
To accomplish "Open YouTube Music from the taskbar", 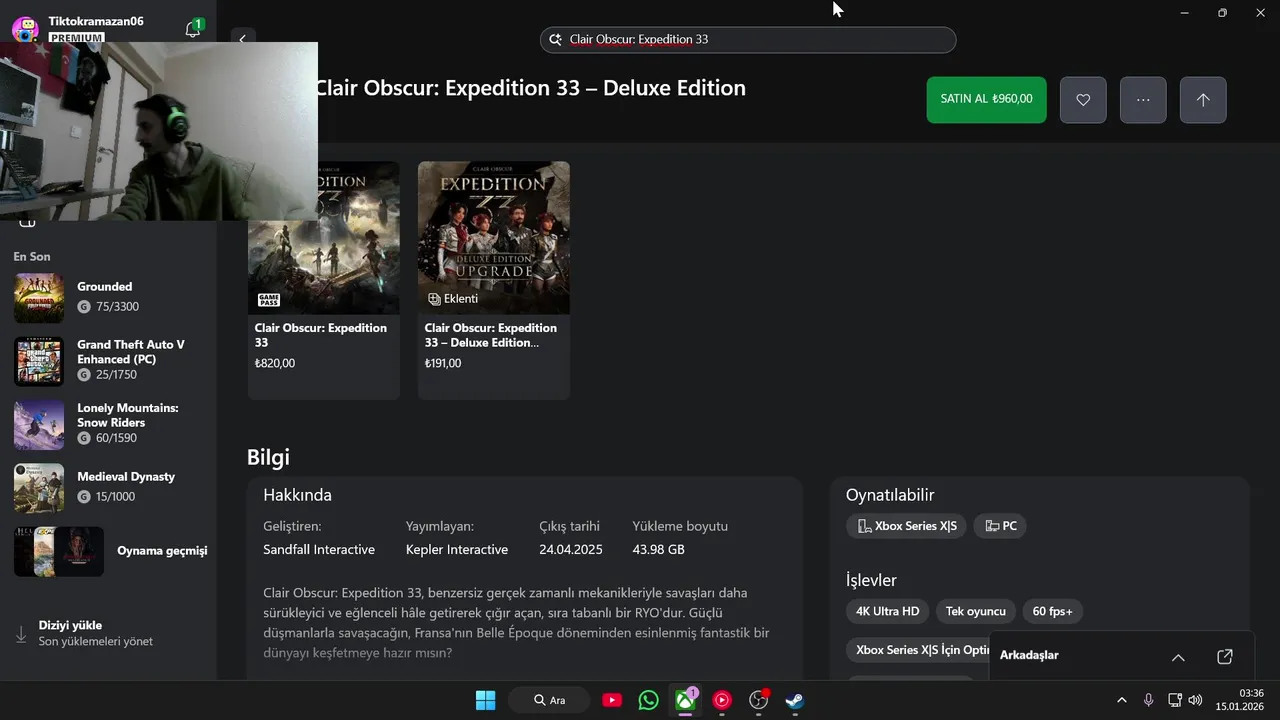I will pos(722,700).
